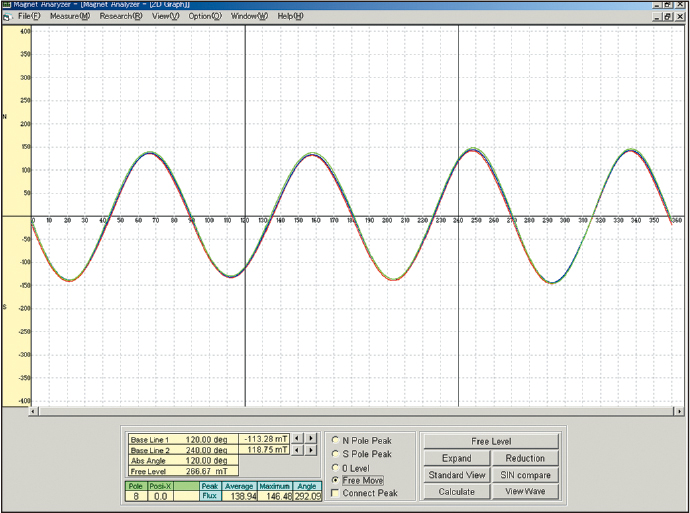Enable the Connect Peak checkbox
Image resolution: width=690 pixels, height=513 pixels.
[335, 493]
